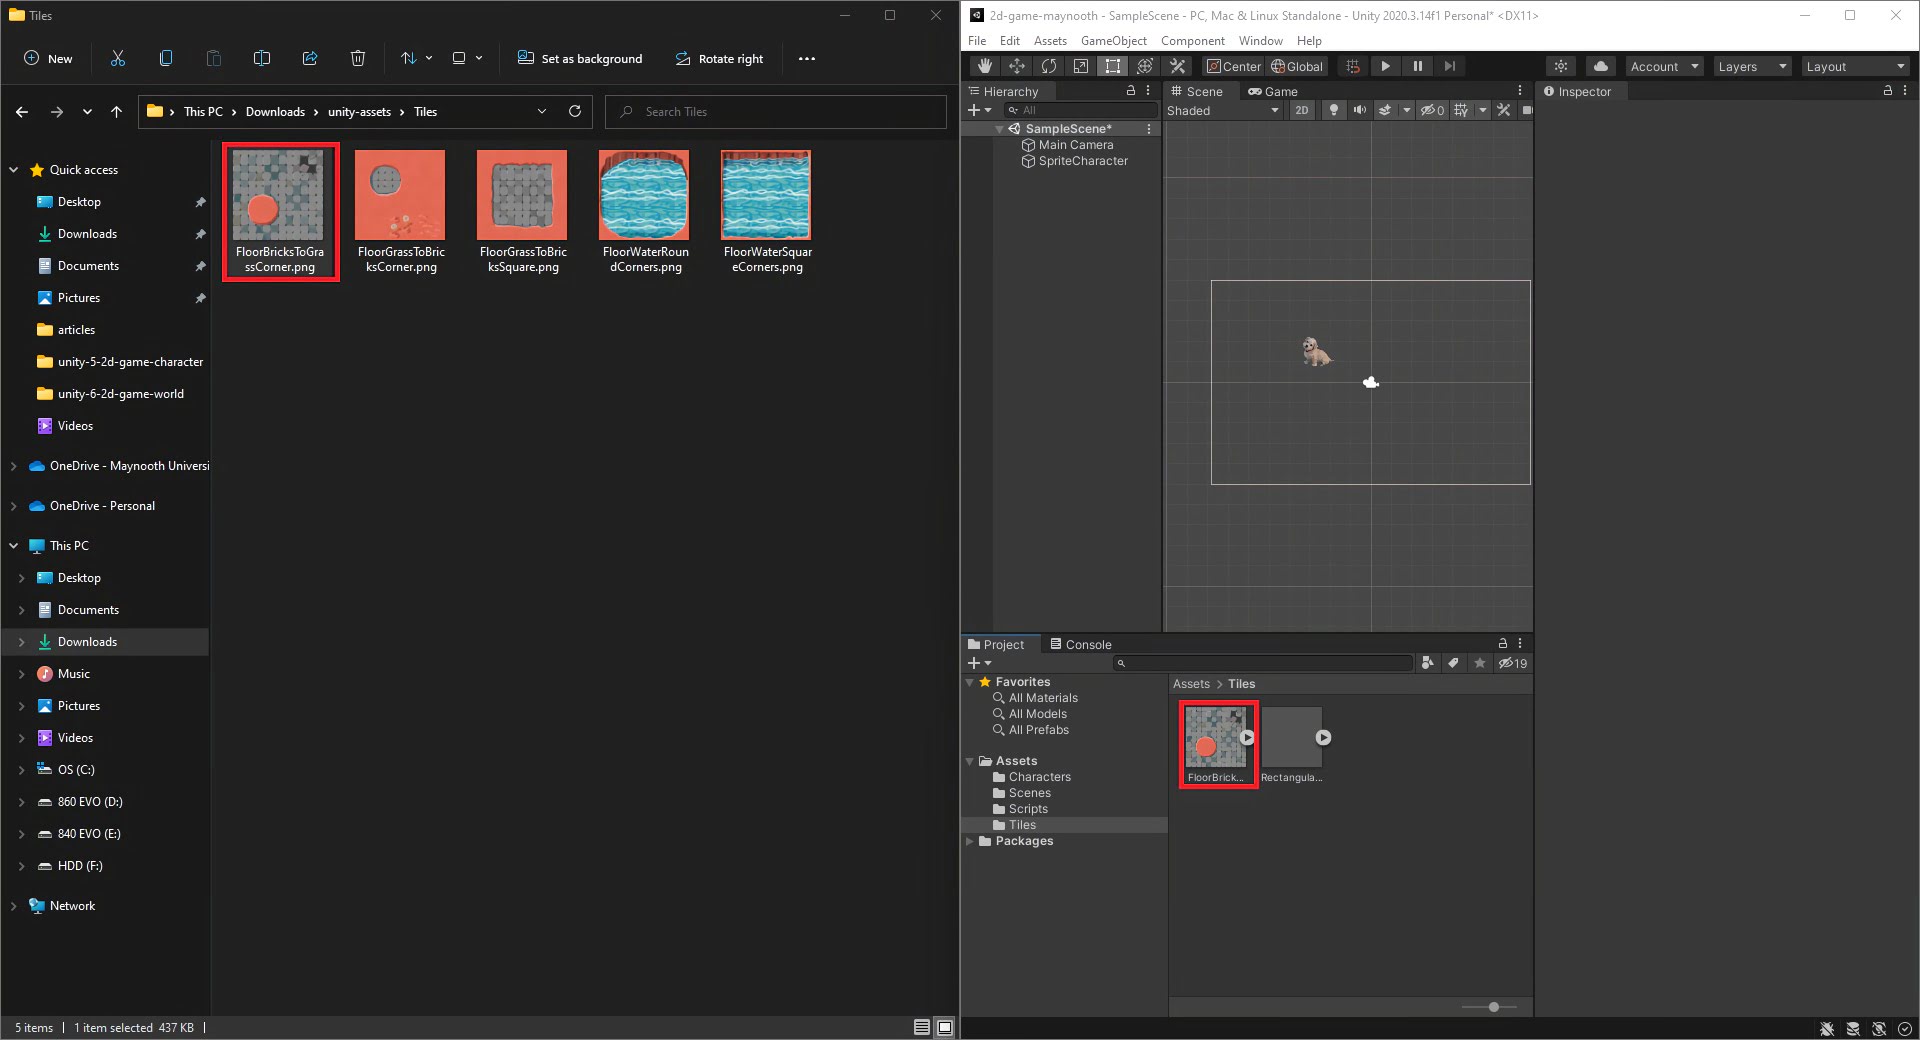Start Play mode in Unity
The height and width of the screenshot is (1040, 1920).
[1385, 66]
